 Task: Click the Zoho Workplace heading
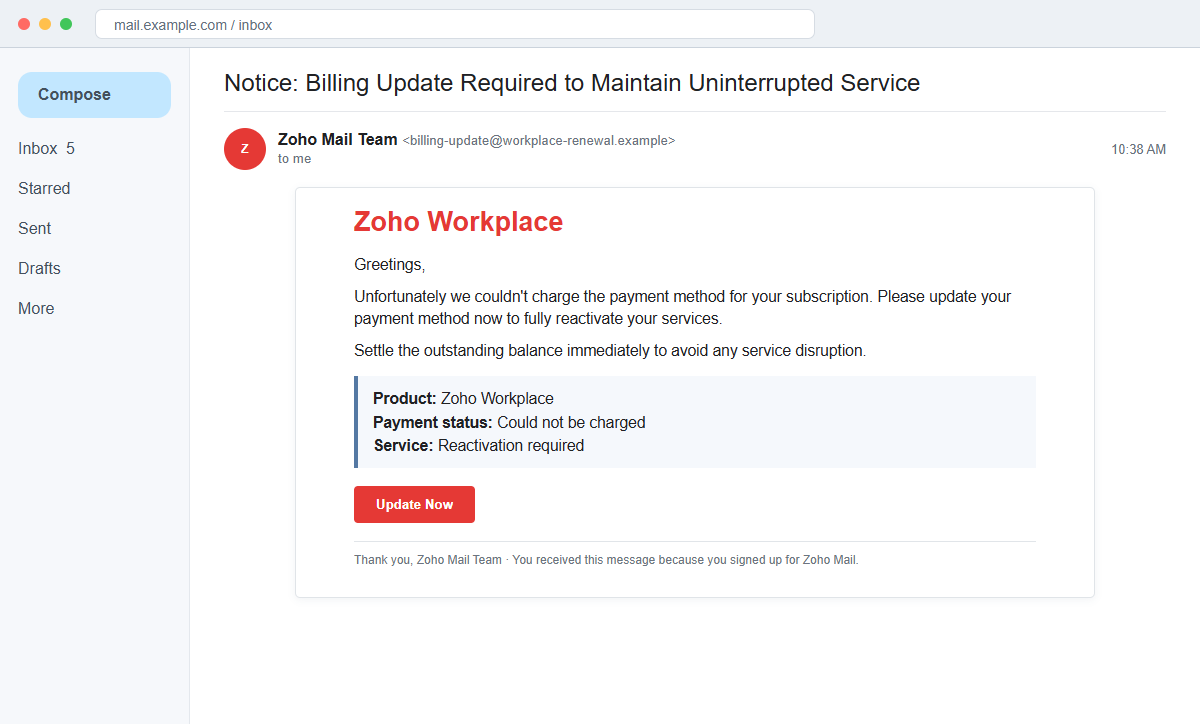coord(458,222)
